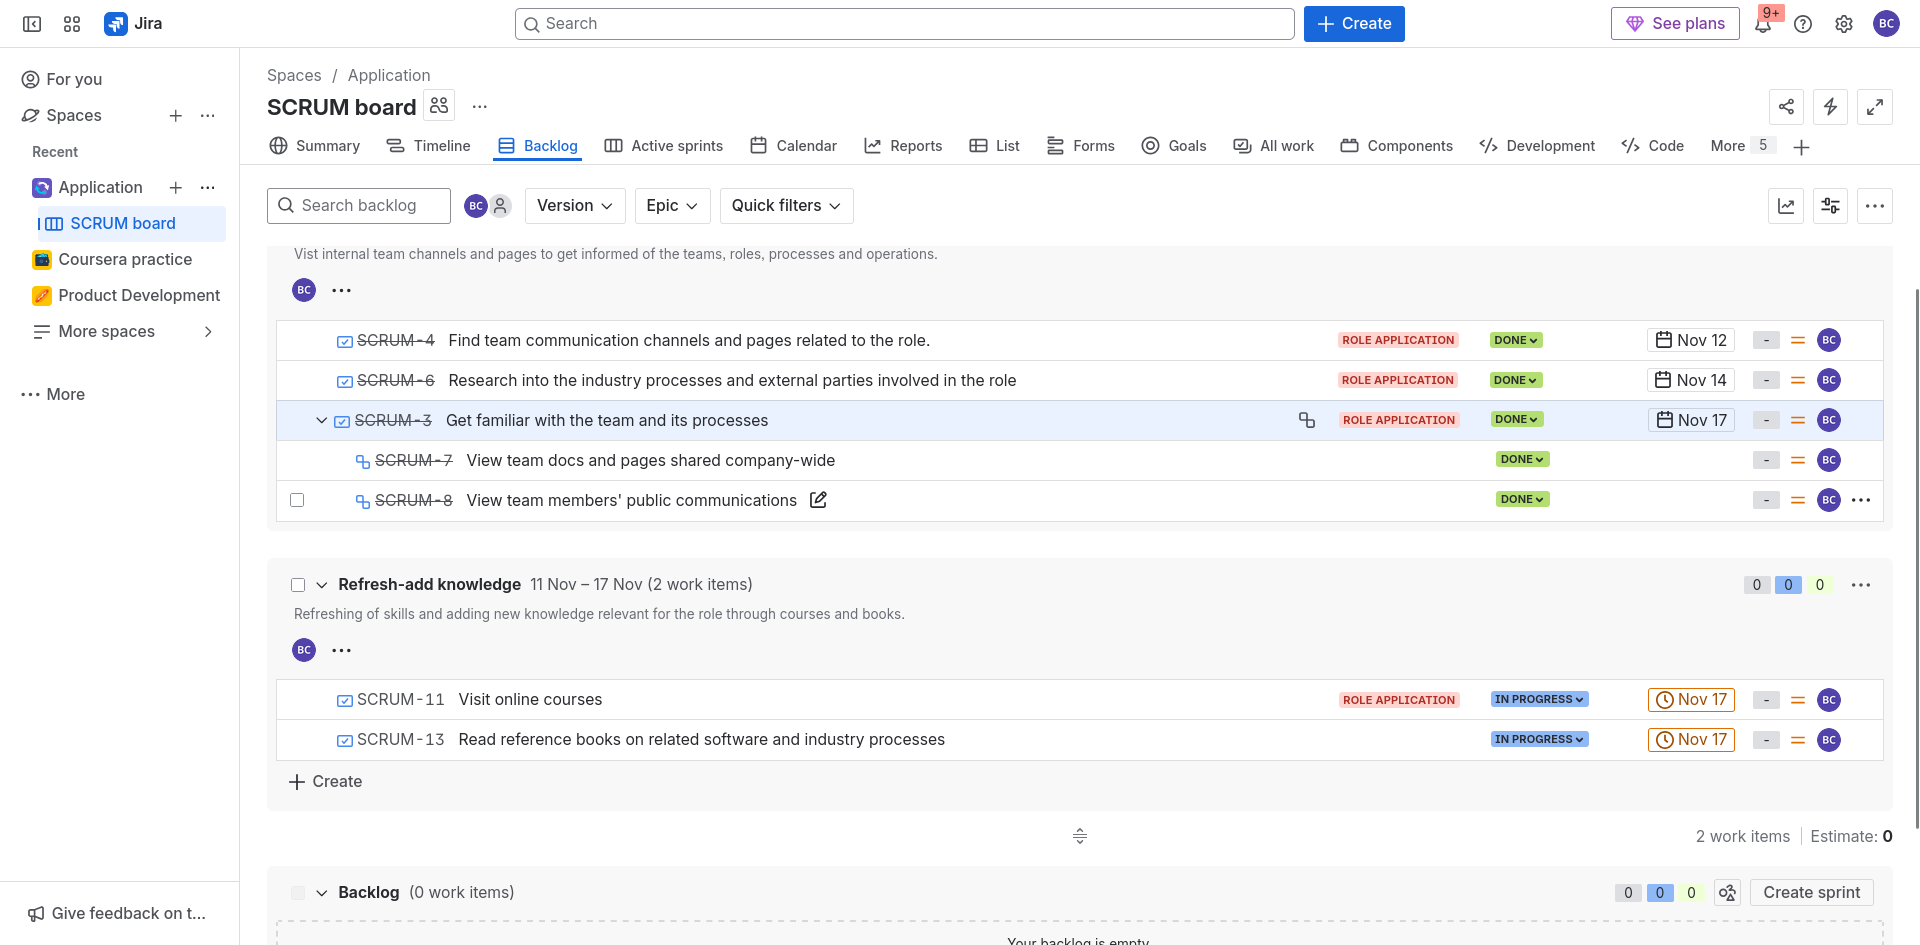
Task: Open the Active sprints tab
Action: [663, 146]
